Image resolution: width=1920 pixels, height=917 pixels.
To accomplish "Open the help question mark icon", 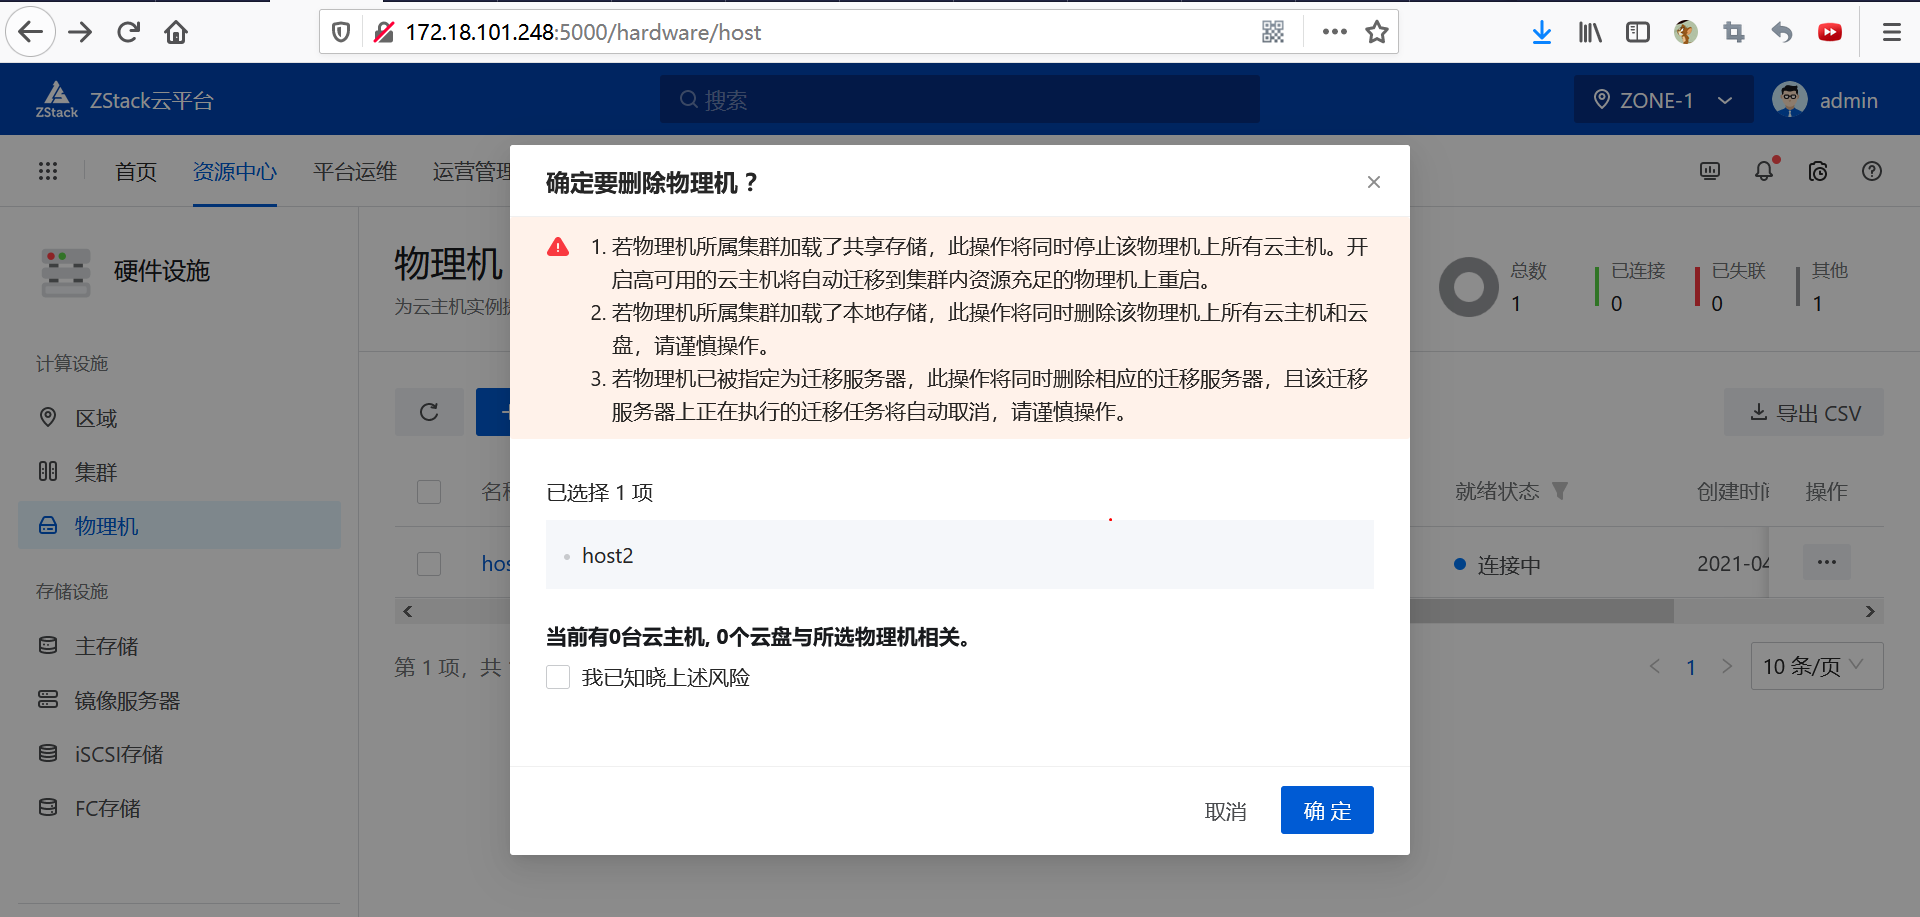I will pyautogui.click(x=1872, y=171).
